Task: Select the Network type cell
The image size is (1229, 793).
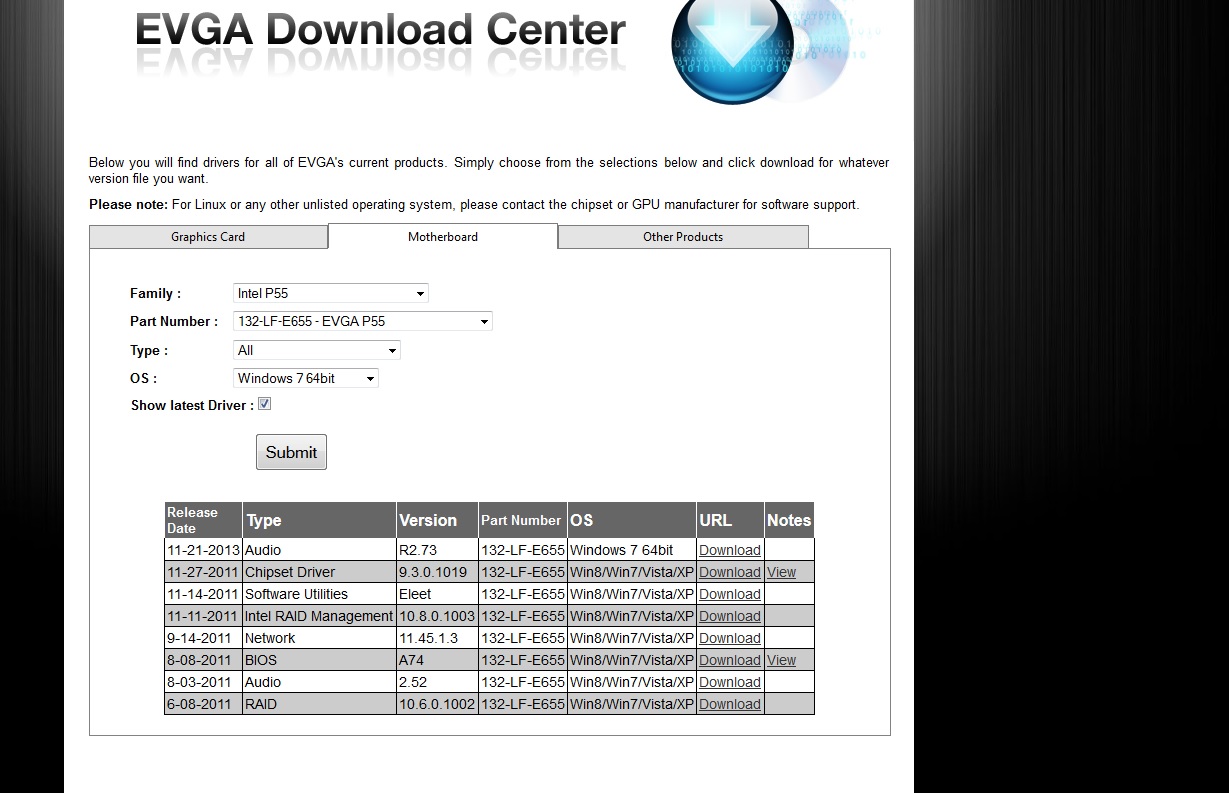Action: click(x=320, y=638)
